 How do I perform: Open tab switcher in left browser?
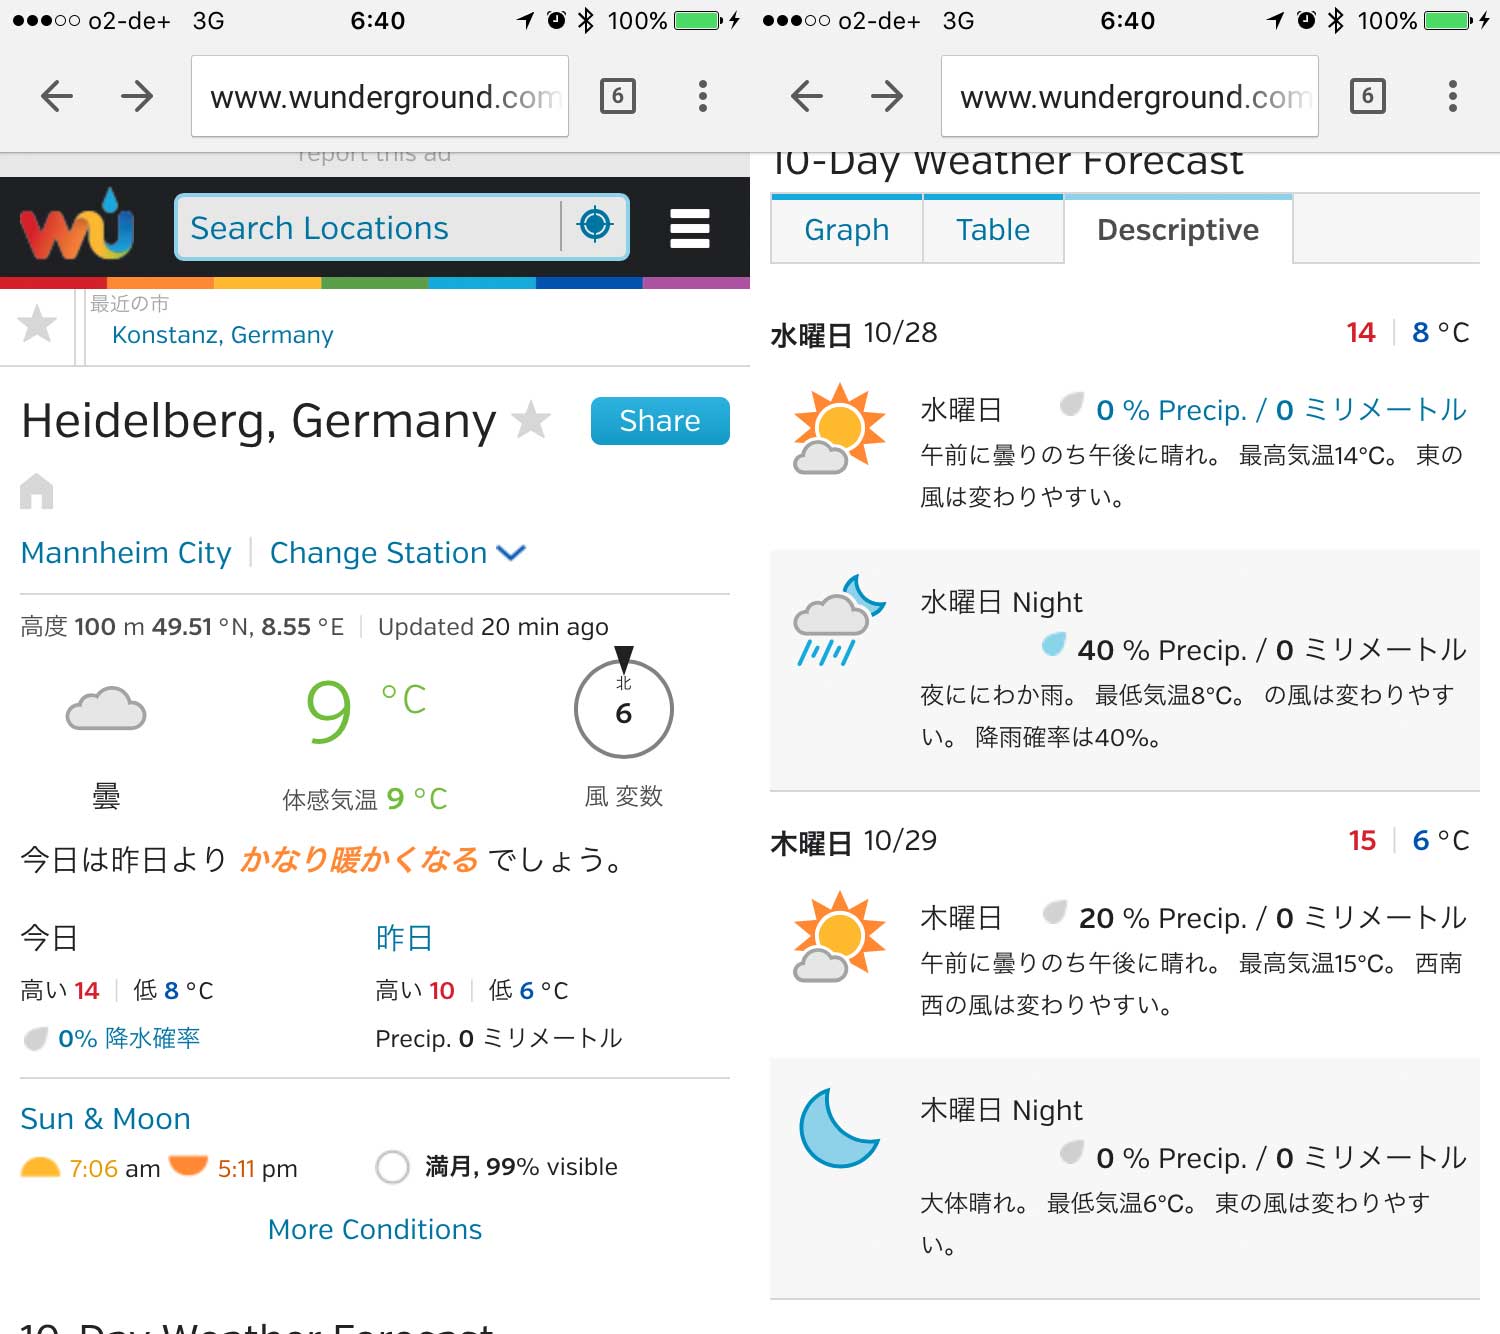(x=618, y=96)
